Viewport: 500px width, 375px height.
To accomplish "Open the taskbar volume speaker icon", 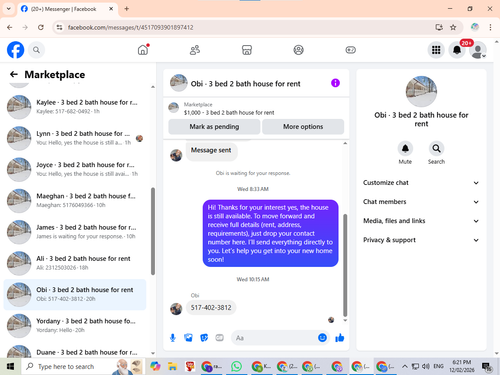I will 426,366.
